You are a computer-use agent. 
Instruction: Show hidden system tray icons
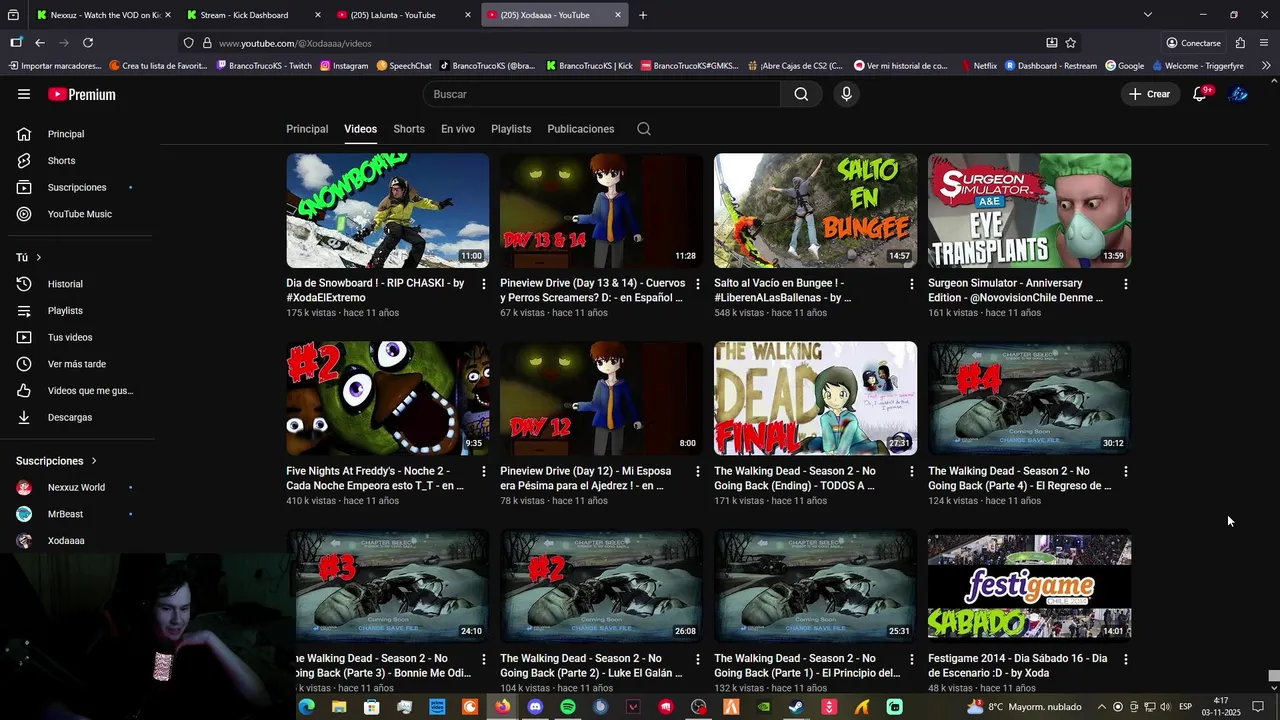click(x=1102, y=707)
